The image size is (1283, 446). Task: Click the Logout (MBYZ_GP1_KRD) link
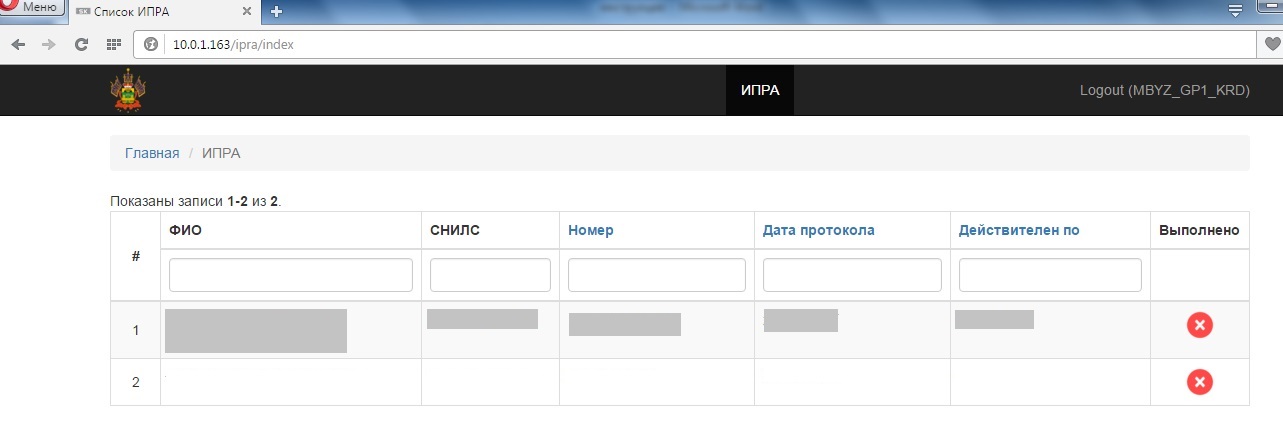(x=1164, y=90)
